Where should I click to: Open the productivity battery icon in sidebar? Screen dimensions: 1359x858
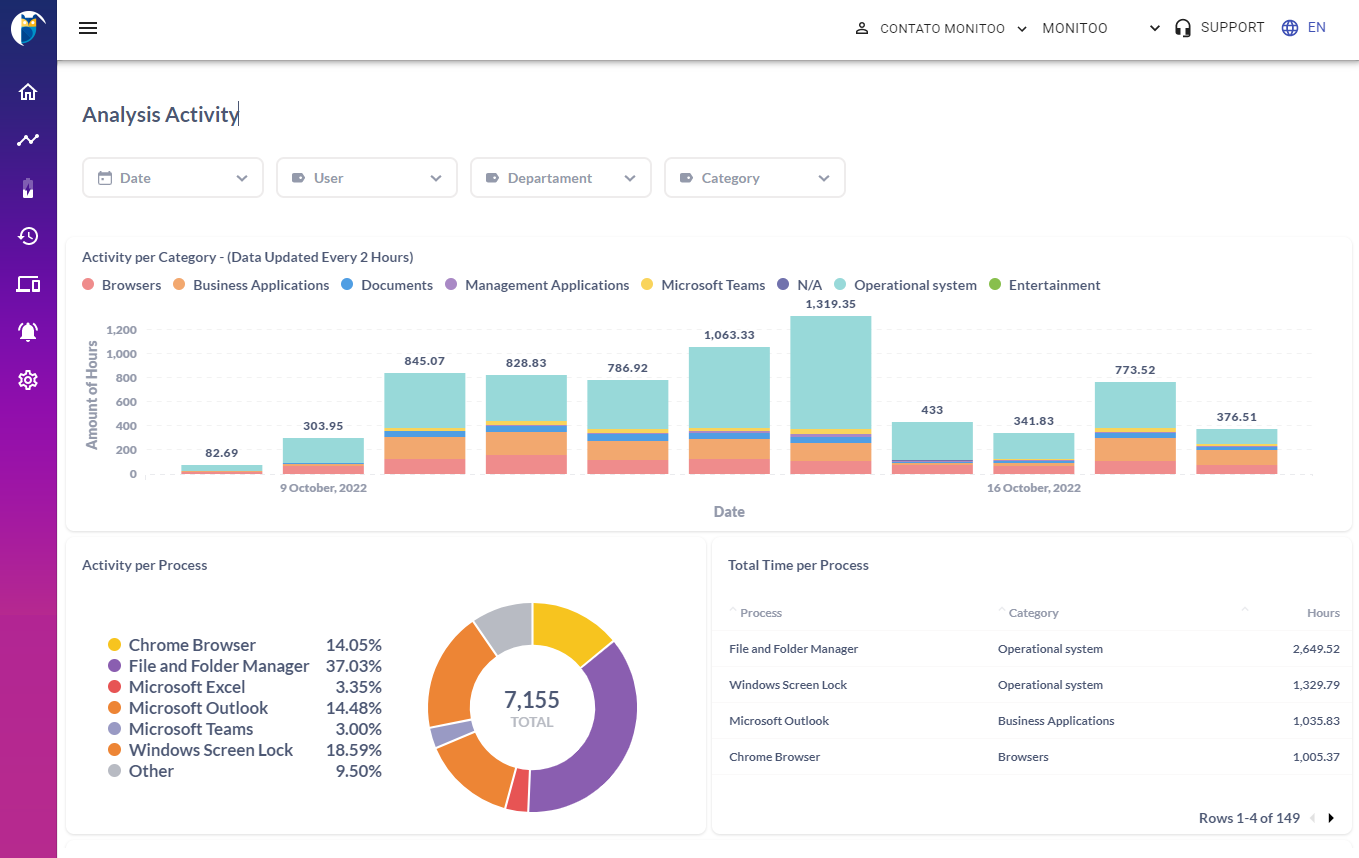(x=27, y=187)
